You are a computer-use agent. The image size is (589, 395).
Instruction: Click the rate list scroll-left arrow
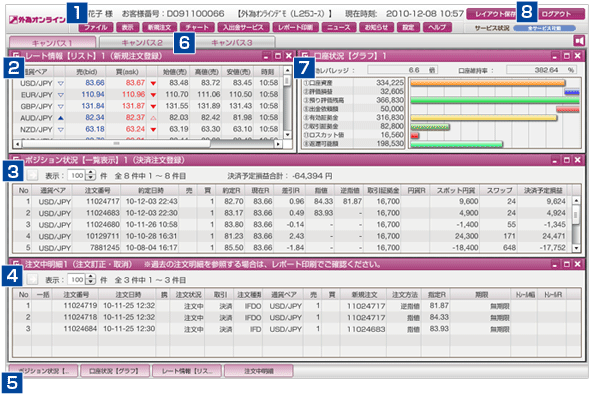(x=17, y=144)
